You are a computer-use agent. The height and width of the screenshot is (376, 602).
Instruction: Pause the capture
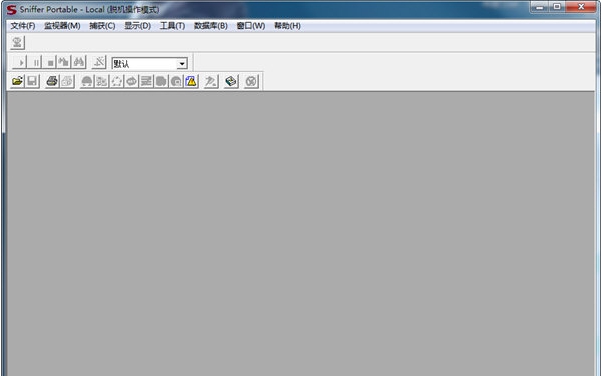click(35, 62)
